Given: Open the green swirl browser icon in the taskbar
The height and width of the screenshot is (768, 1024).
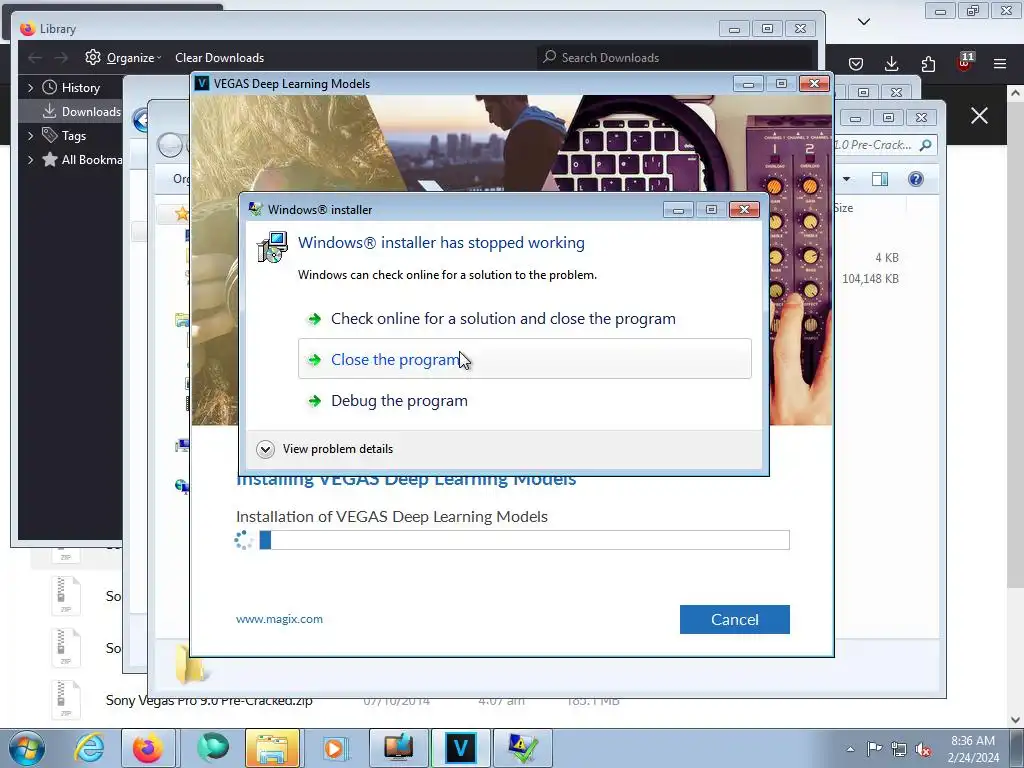Looking at the screenshot, I should tap(213, 748).
